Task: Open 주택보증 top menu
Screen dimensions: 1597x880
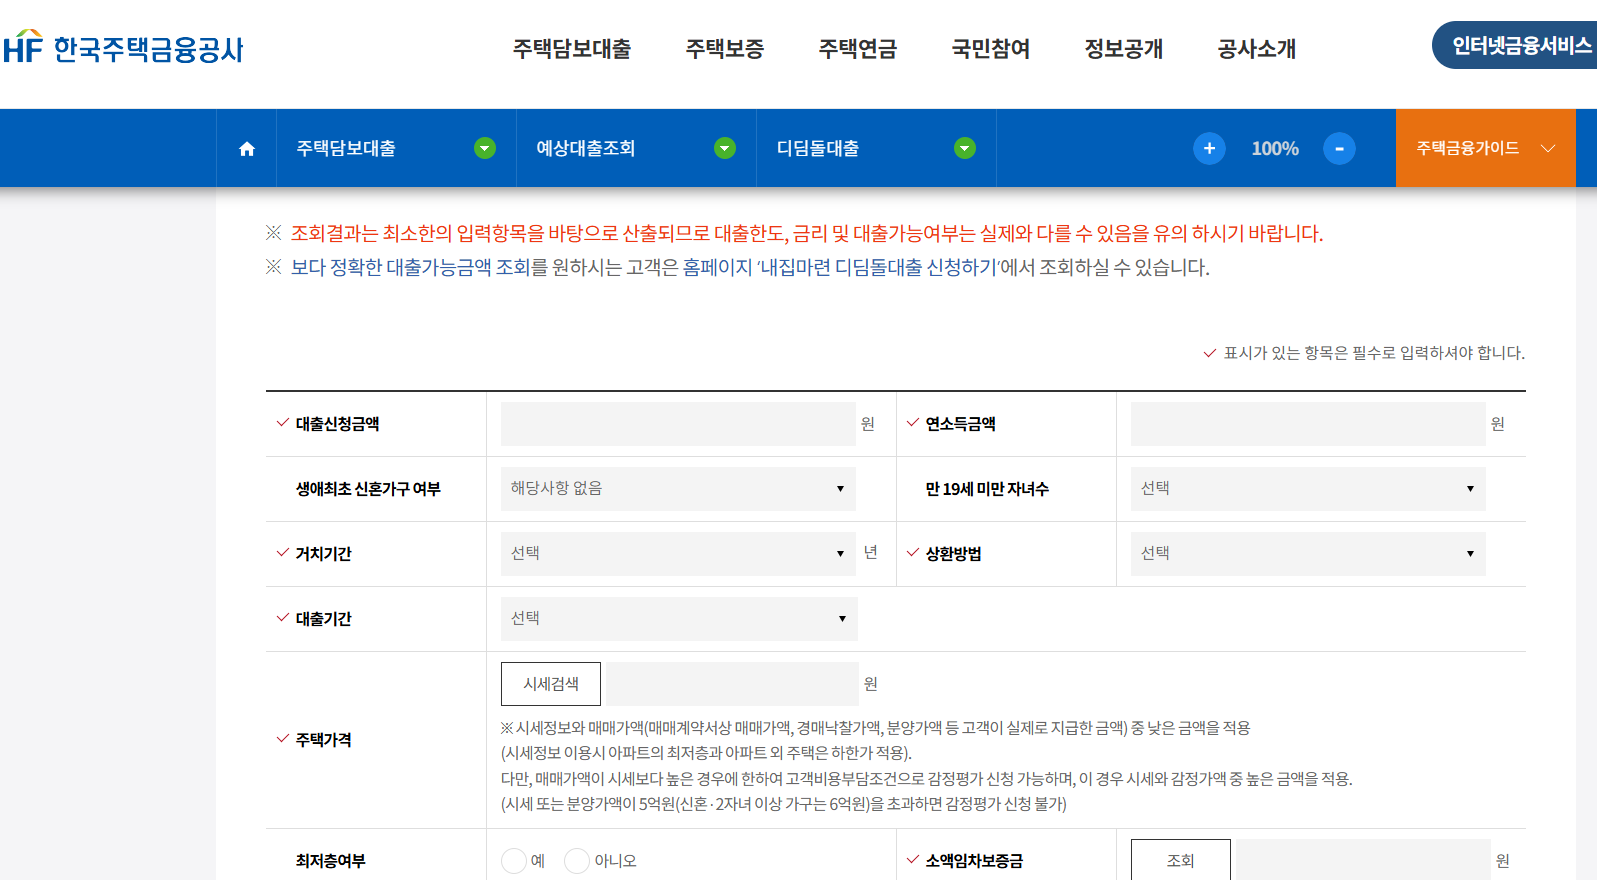Action: (x=725, y=49)
